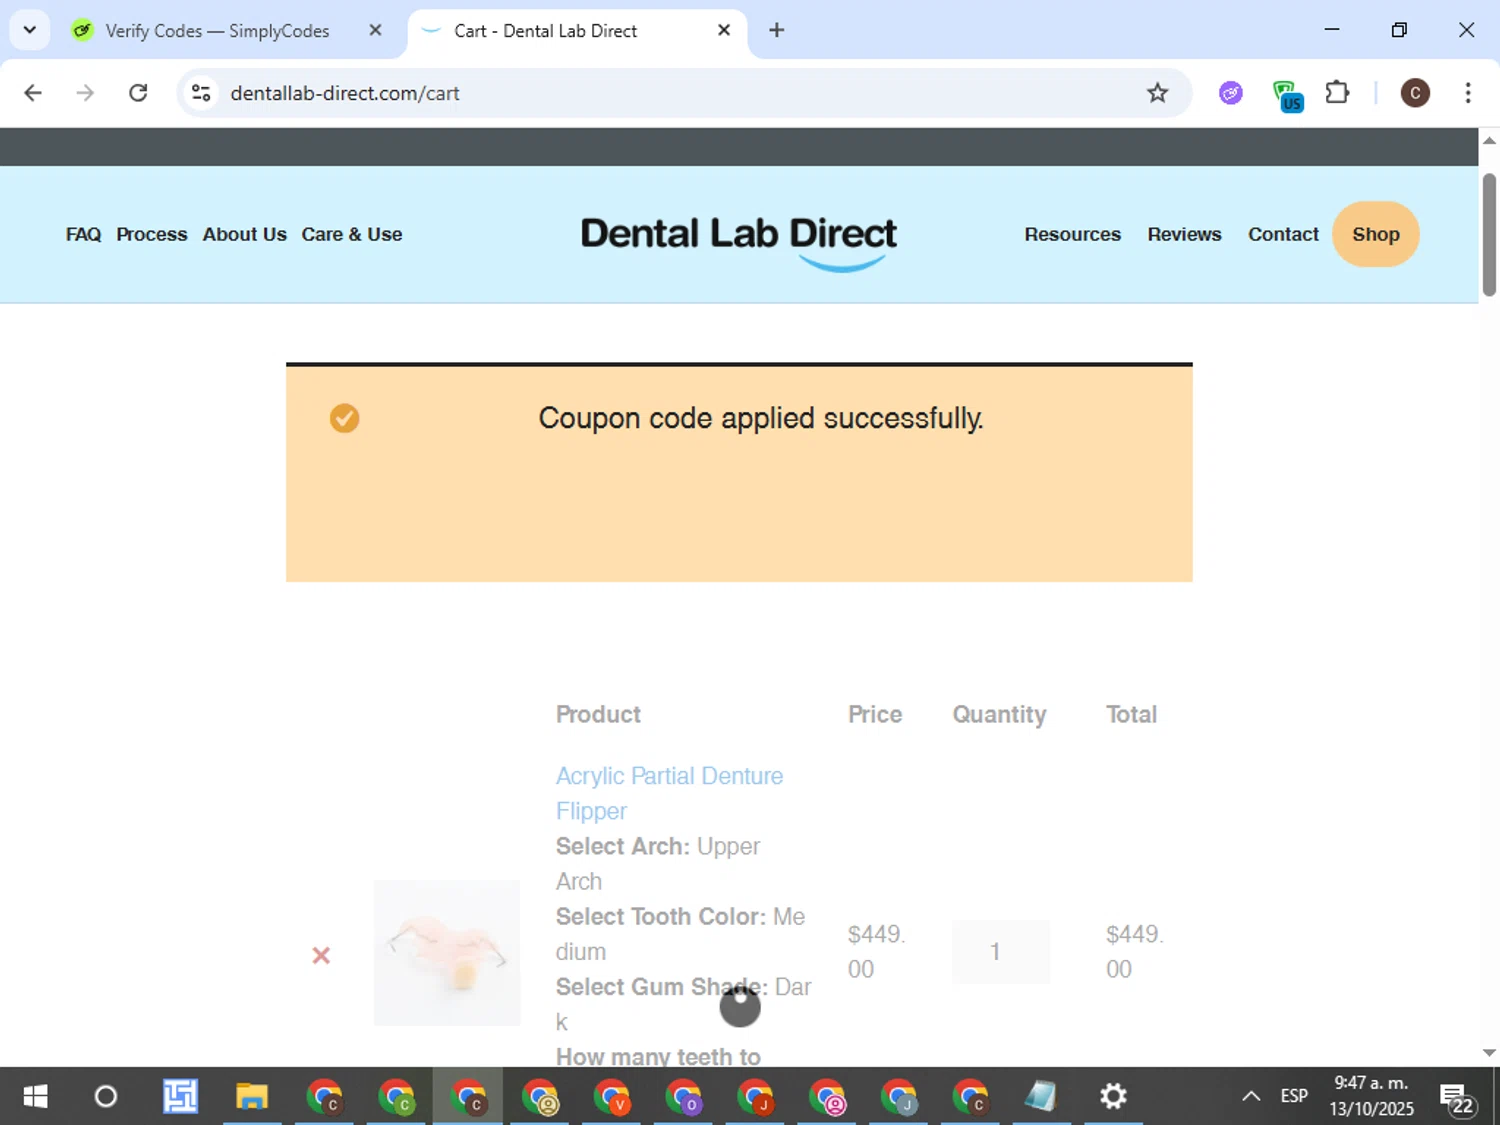The width and height of the screenshot is (1500, 1125).
Task: Click the coupon success check icon
Action: [x=345, y=418]
